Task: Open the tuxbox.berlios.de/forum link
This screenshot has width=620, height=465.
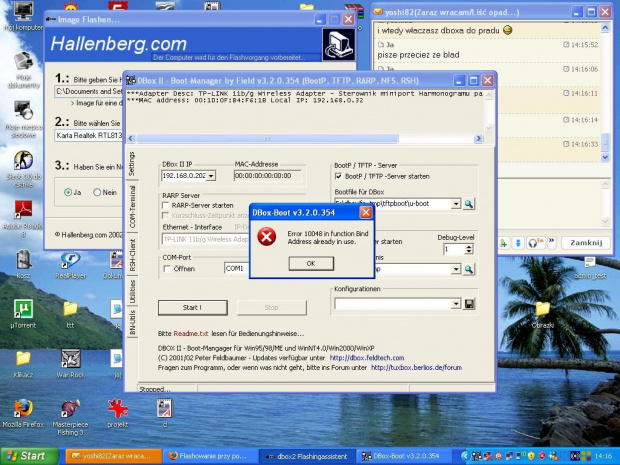Action: pos(416,368)
